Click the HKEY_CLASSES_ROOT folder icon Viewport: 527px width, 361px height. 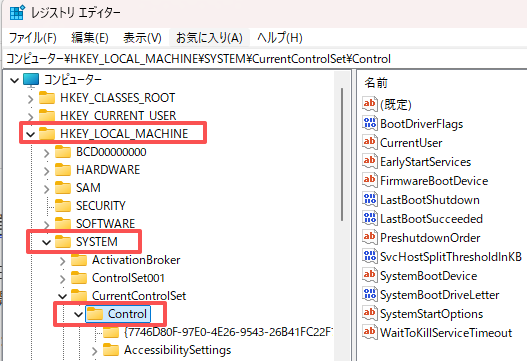click(47, 97)
